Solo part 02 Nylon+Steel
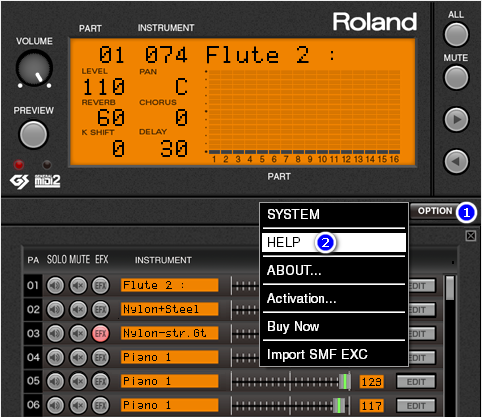 click(x=55, y=310)
